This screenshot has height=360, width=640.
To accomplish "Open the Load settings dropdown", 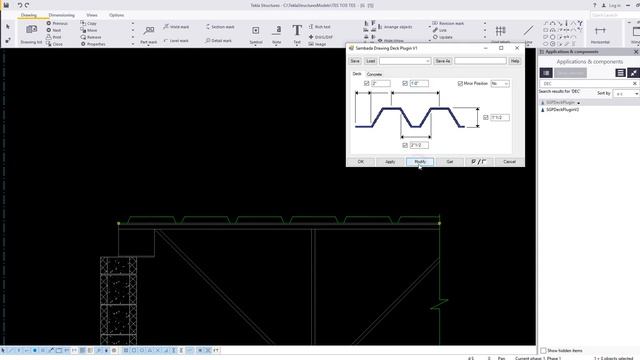I will [405, 61].
